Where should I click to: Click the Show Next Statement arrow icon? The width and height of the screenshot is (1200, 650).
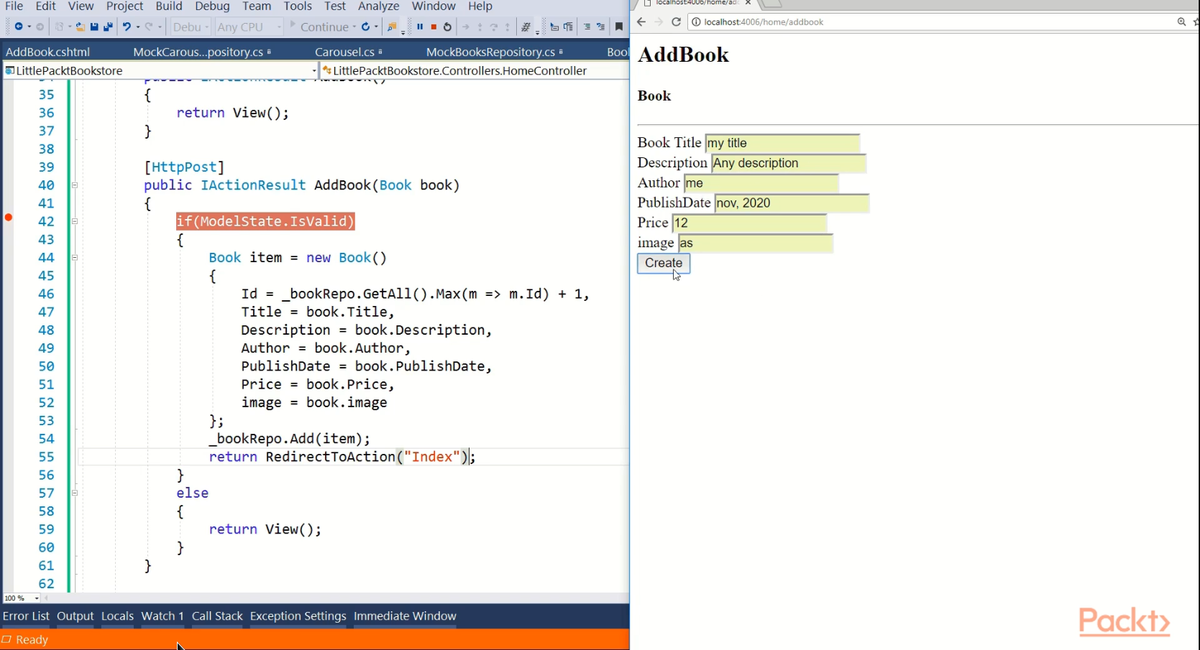pyautogui.click(x=466, y=27)
